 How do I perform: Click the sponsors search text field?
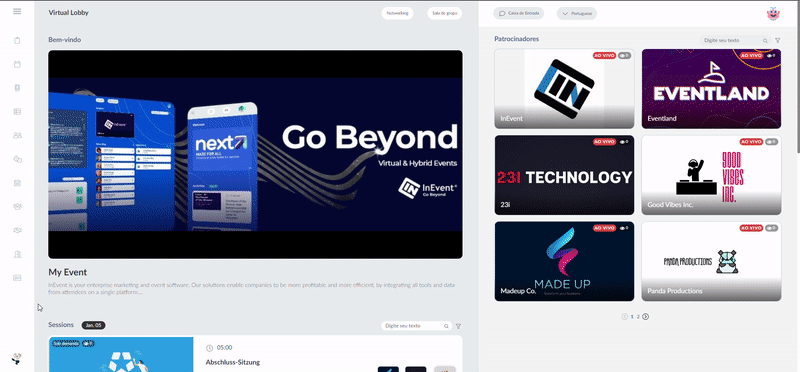coord(731,40)
